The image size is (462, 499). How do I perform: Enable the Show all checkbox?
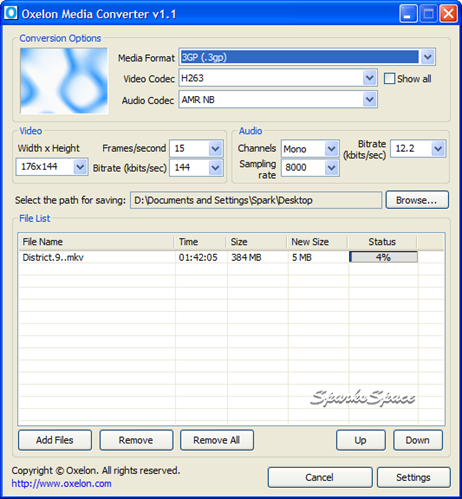389,79
